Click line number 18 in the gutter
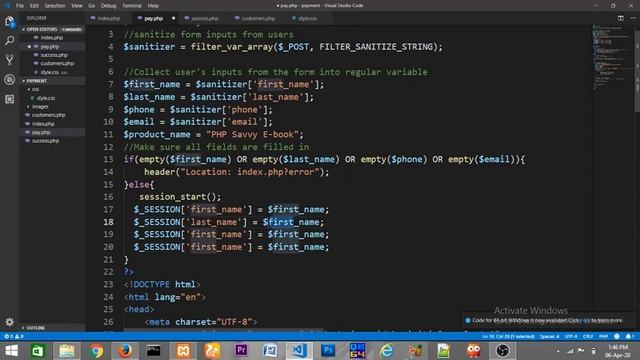The height and width of the screenshot is (360, 640). click(109, 222)
